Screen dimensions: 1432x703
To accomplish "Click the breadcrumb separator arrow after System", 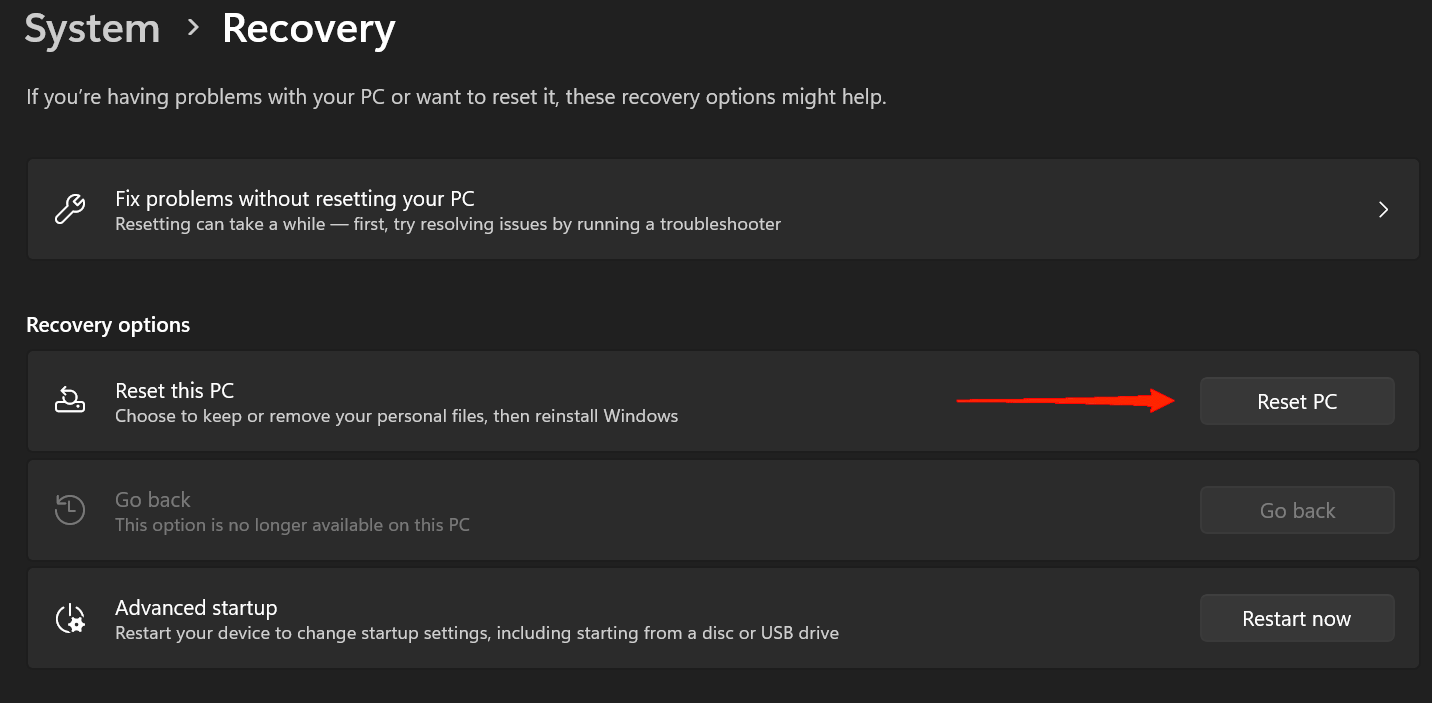I will coord(193,28).
